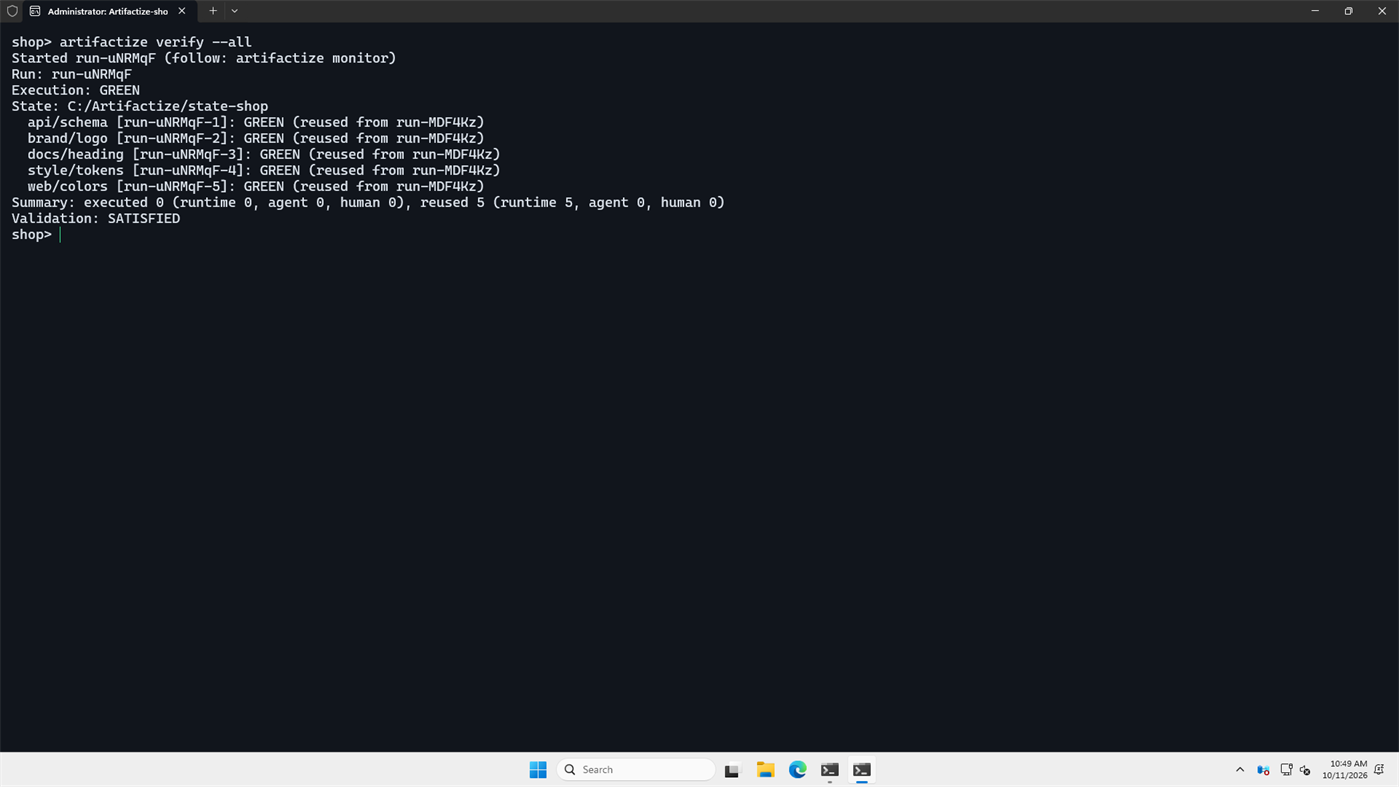The image size is (1399, 787).
Task: Click the brand/logo result row
Action: pos(256,138)
